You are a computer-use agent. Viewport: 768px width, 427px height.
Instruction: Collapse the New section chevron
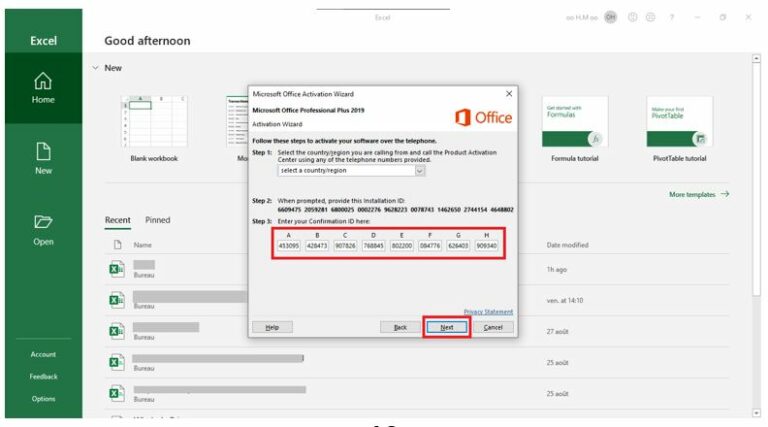(95, 68)
